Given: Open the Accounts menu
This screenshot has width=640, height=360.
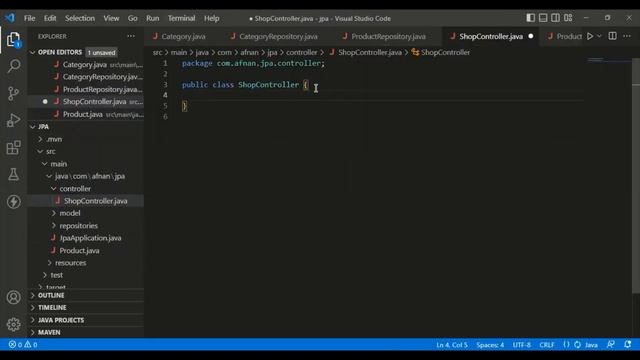Looking at the screenshot, I should 13,297.
